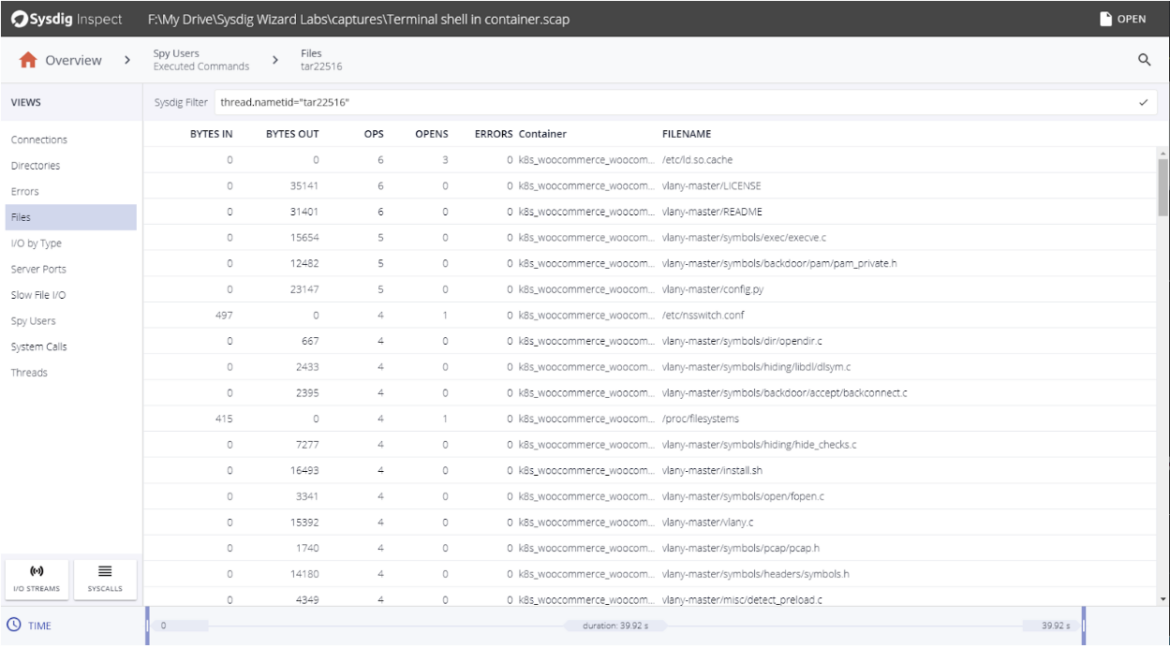This screenshot has height=648, width=1170.
Task: Sort by the ERRORS column header
Action: point(493,134)
